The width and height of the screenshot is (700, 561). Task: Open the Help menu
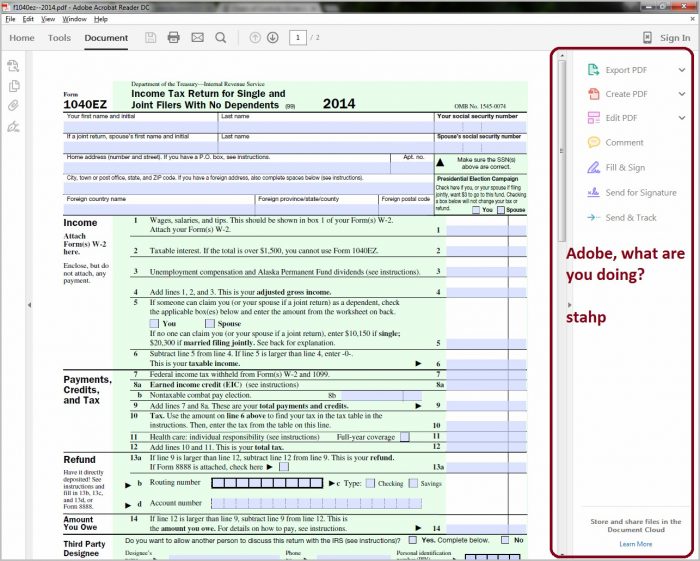(101, 19)
